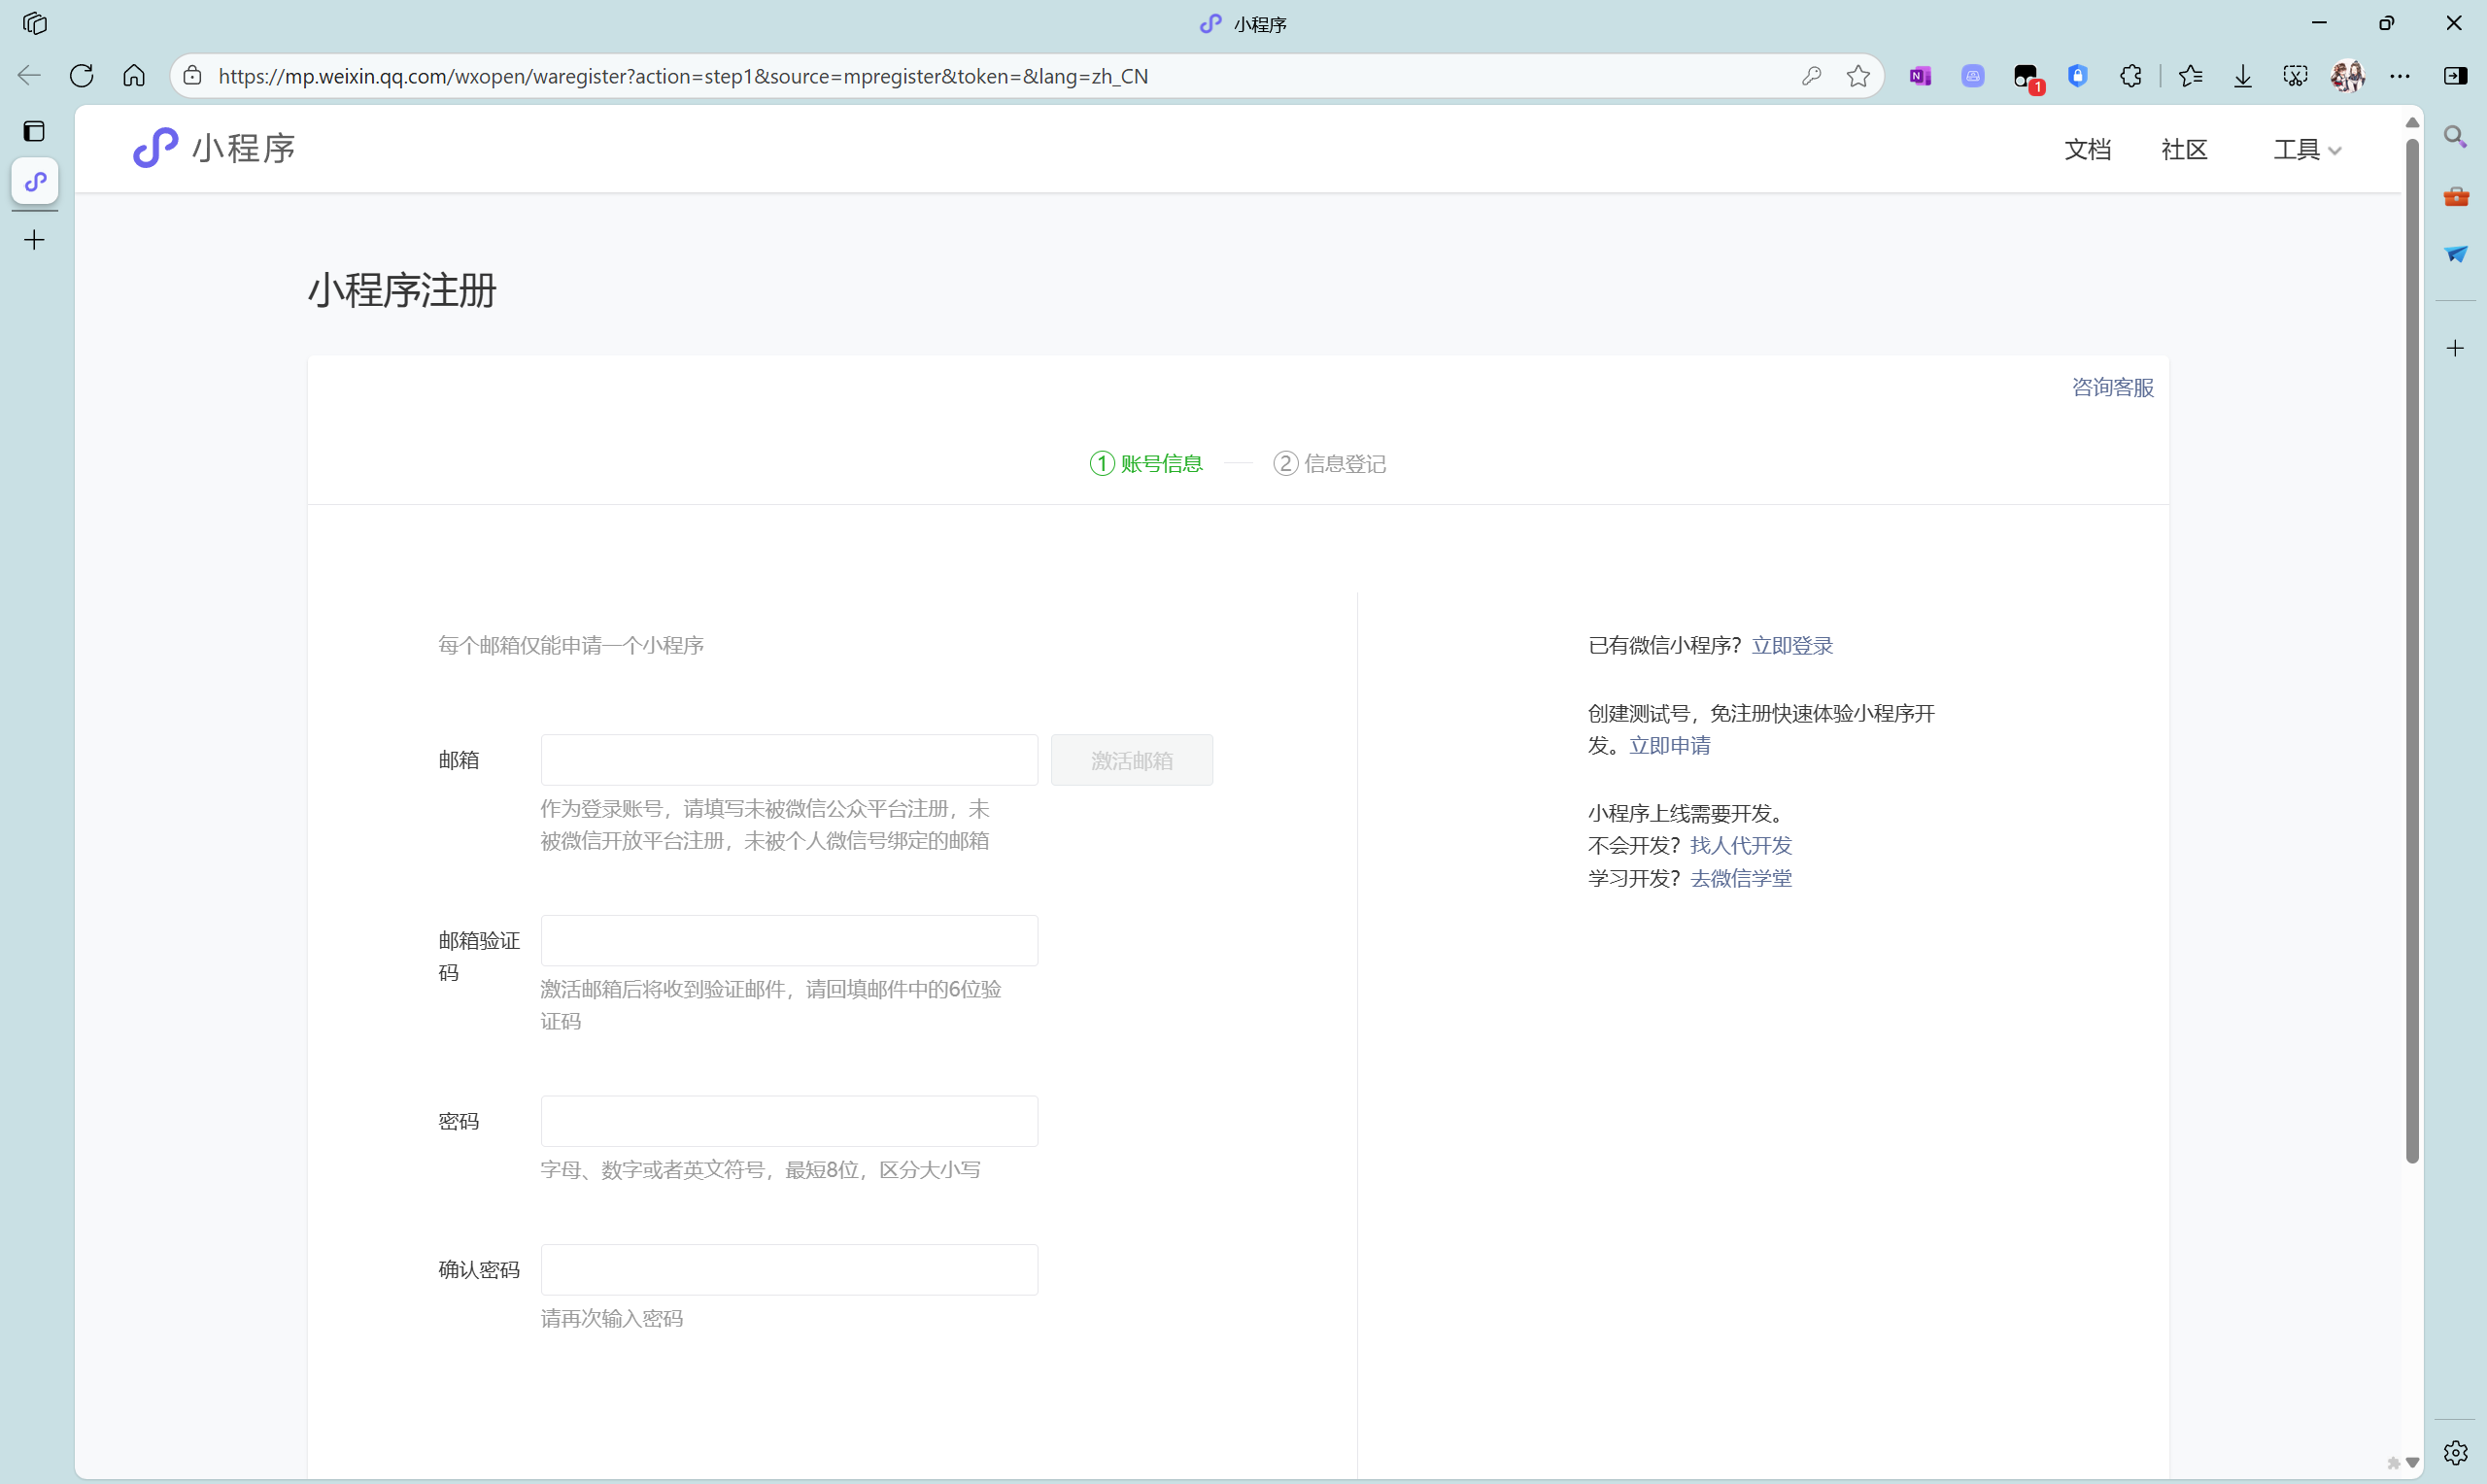
Task: Open Bitwarden shield extension icon
Action: click(x=2078, y=76)
